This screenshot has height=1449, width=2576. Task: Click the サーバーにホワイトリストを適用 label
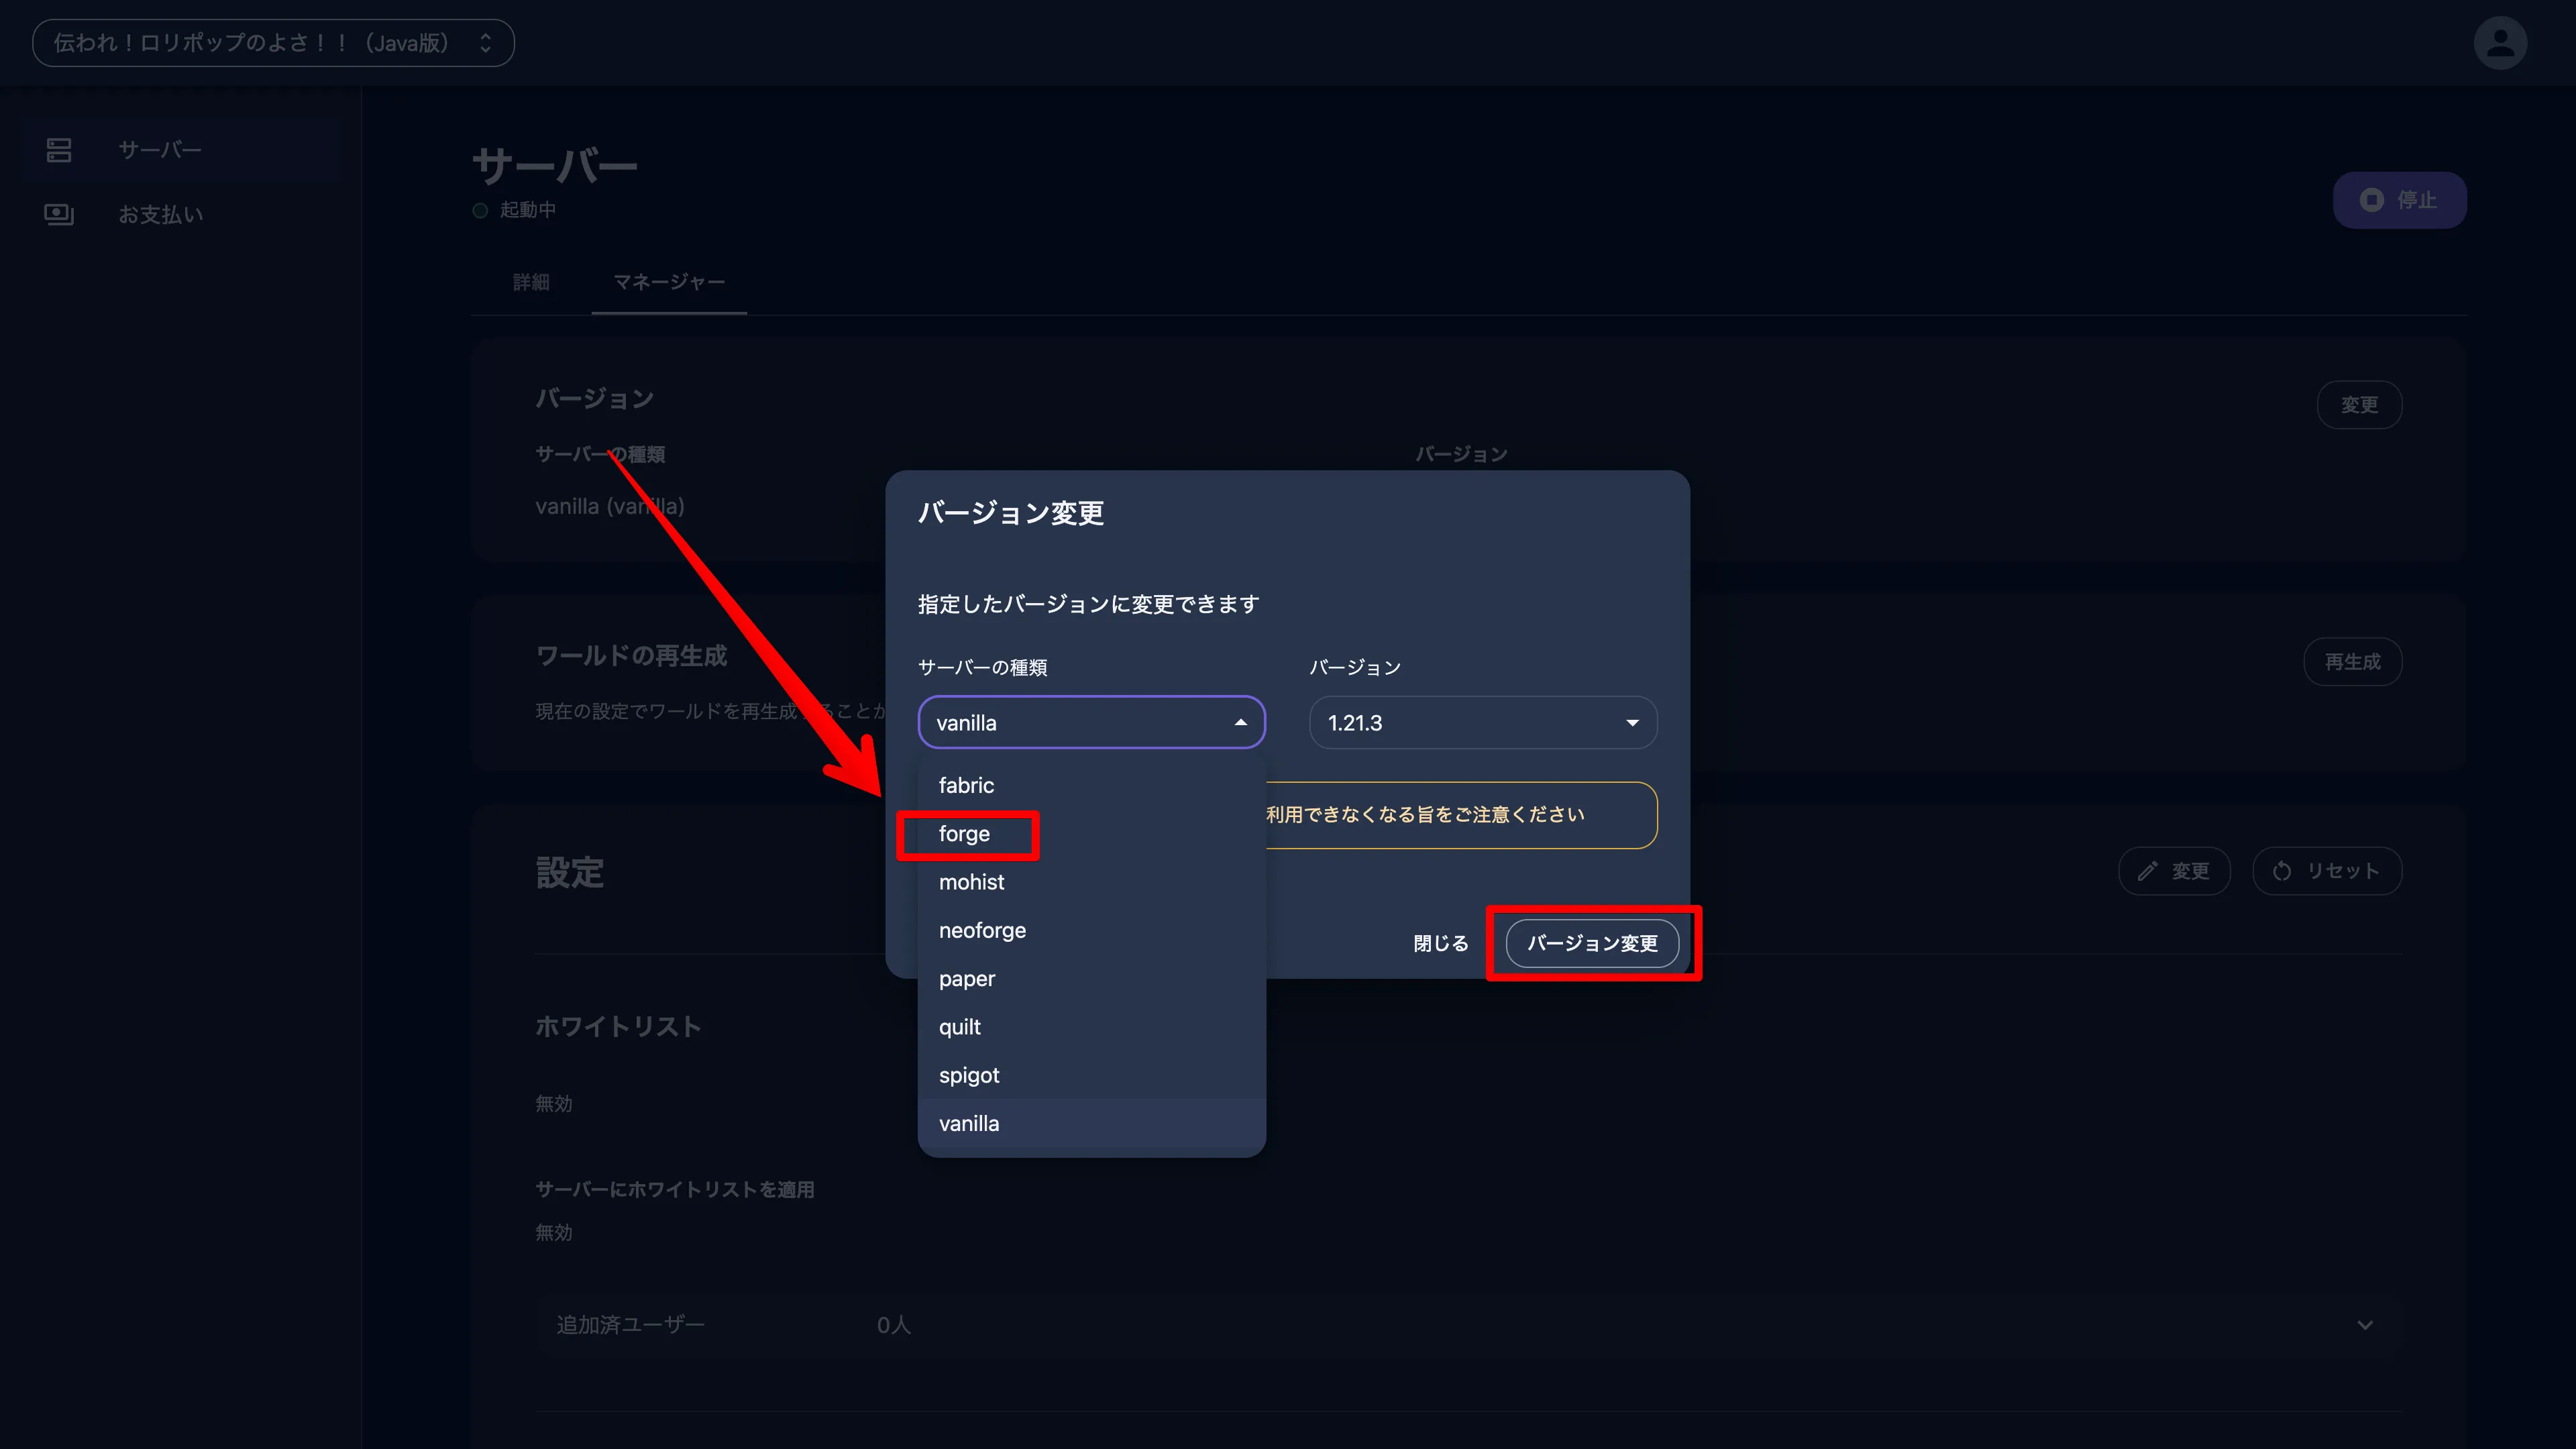pyautogui.click(x=674, y=1189)
